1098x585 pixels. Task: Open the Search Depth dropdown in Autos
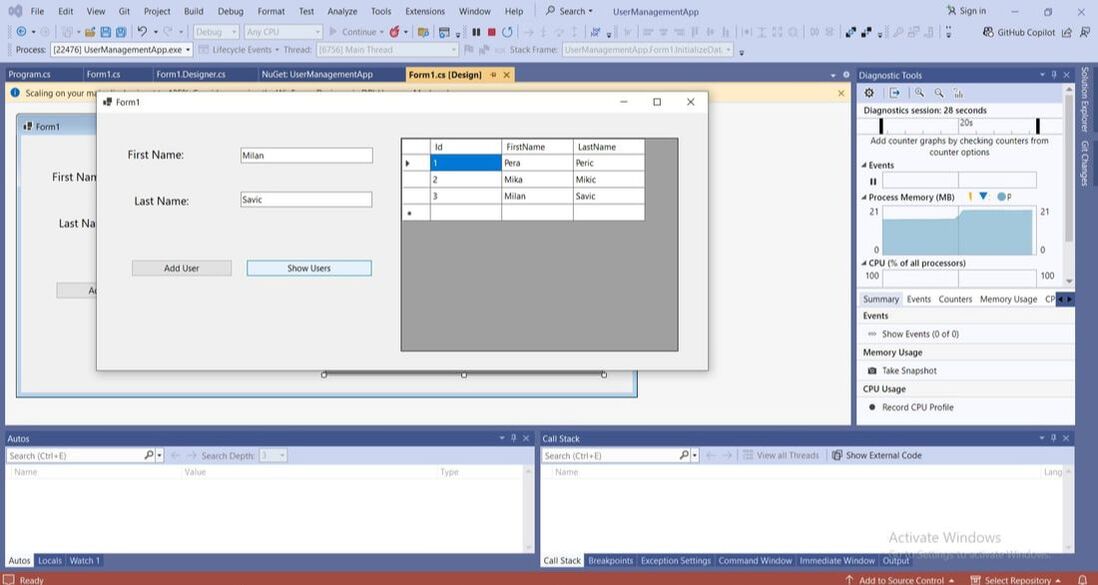click(273, 455)
